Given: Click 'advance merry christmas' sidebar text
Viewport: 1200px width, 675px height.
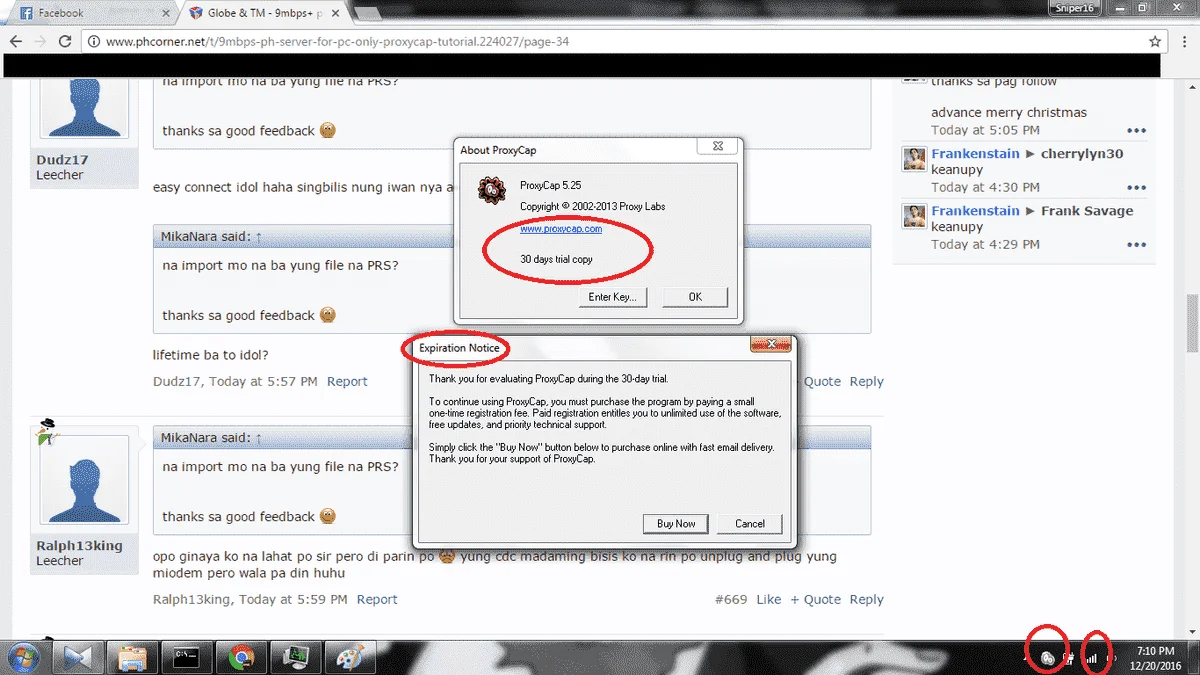Looking at the screenshot, I should tap(1009, 113).
